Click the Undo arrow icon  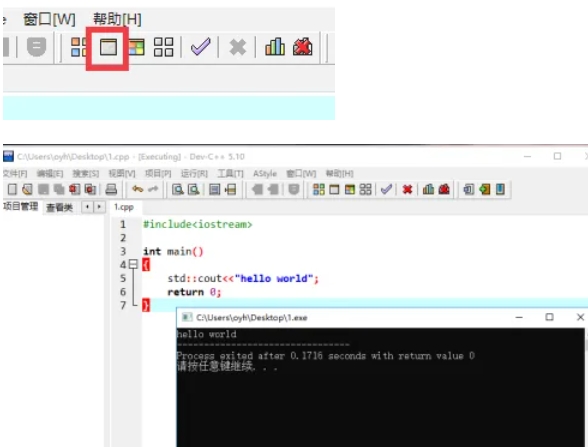point(138,189)
